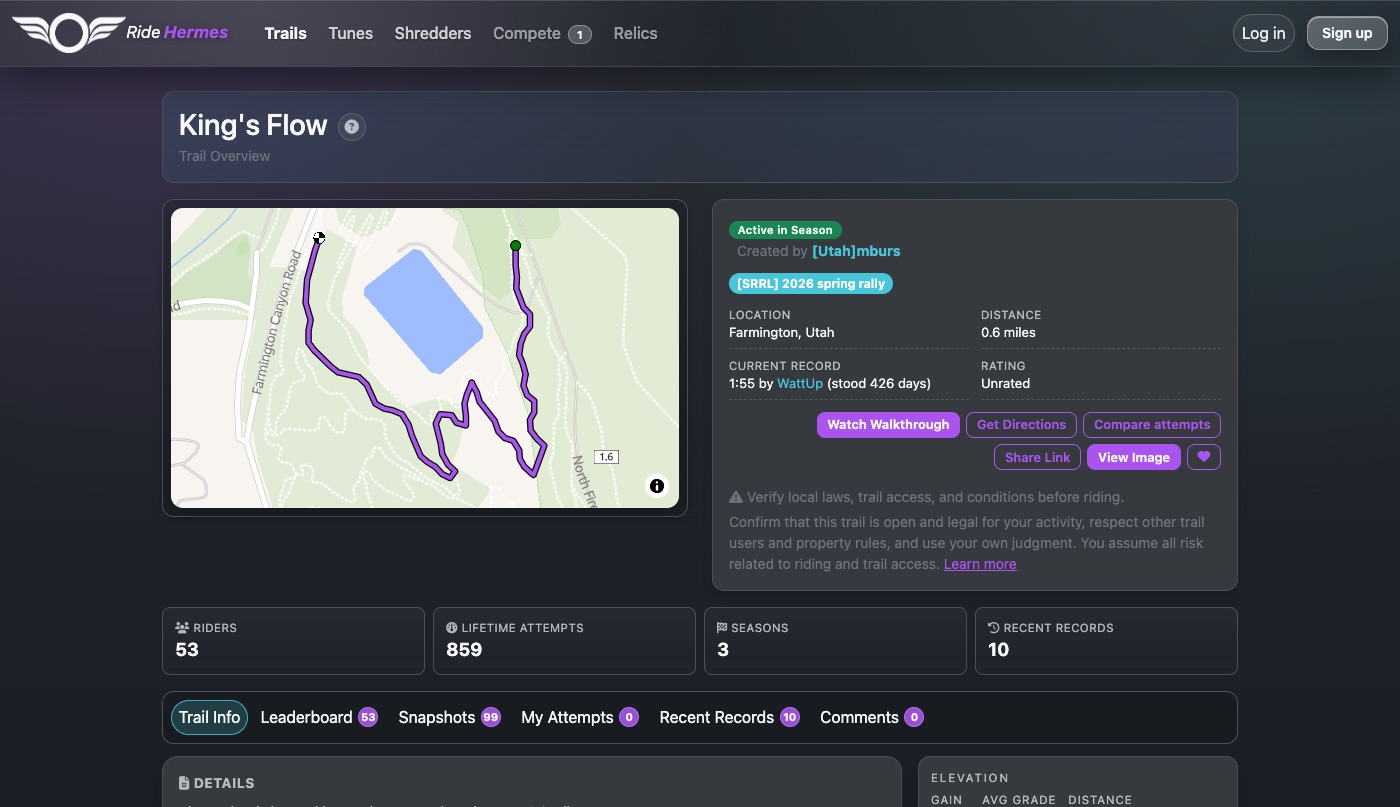Click the Seasons value 3
1400x807 pixels.
[723, 650]
